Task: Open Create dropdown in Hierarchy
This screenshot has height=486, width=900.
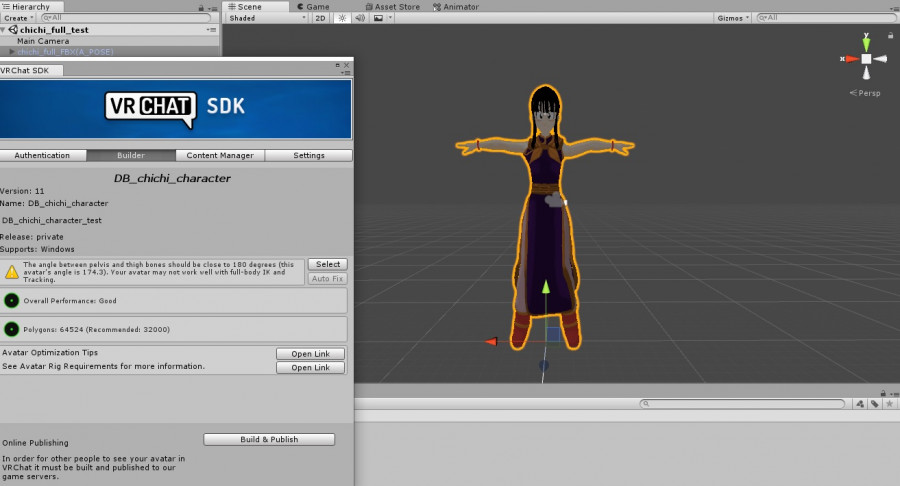Action: [19, 18]
